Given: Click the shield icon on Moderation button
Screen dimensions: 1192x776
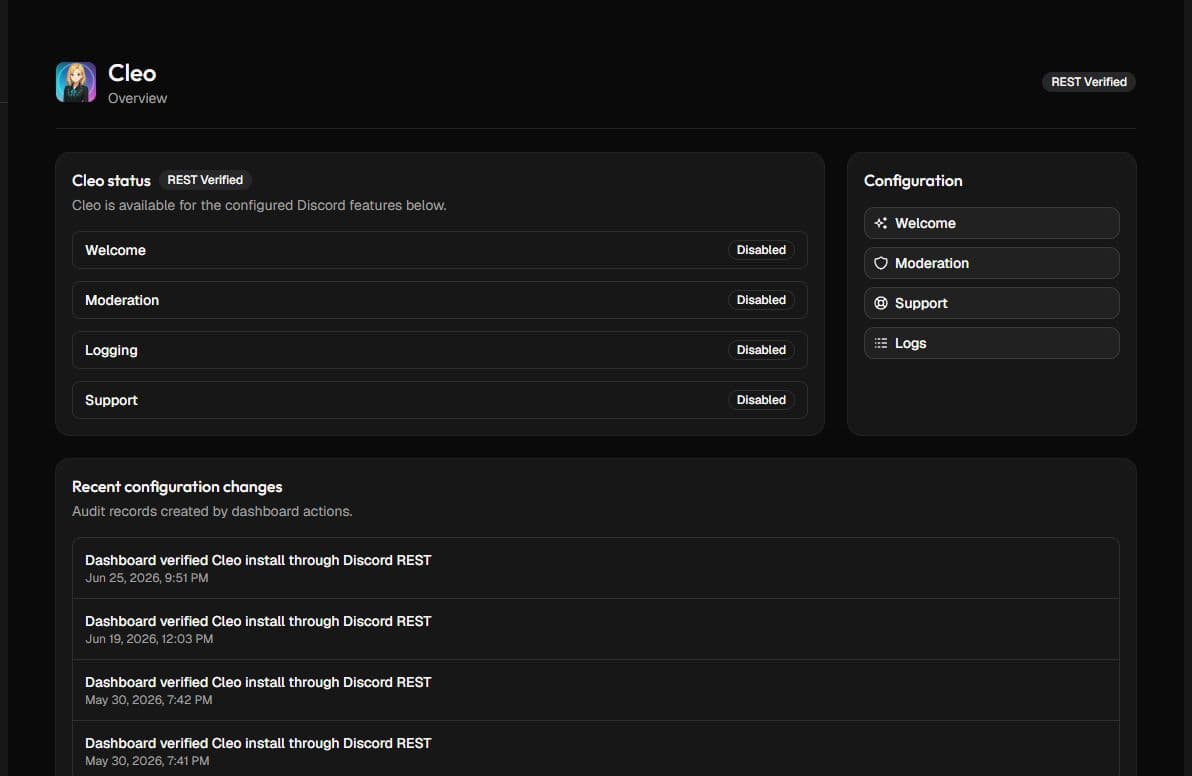Looking at the screenshot, I should 880,263.
